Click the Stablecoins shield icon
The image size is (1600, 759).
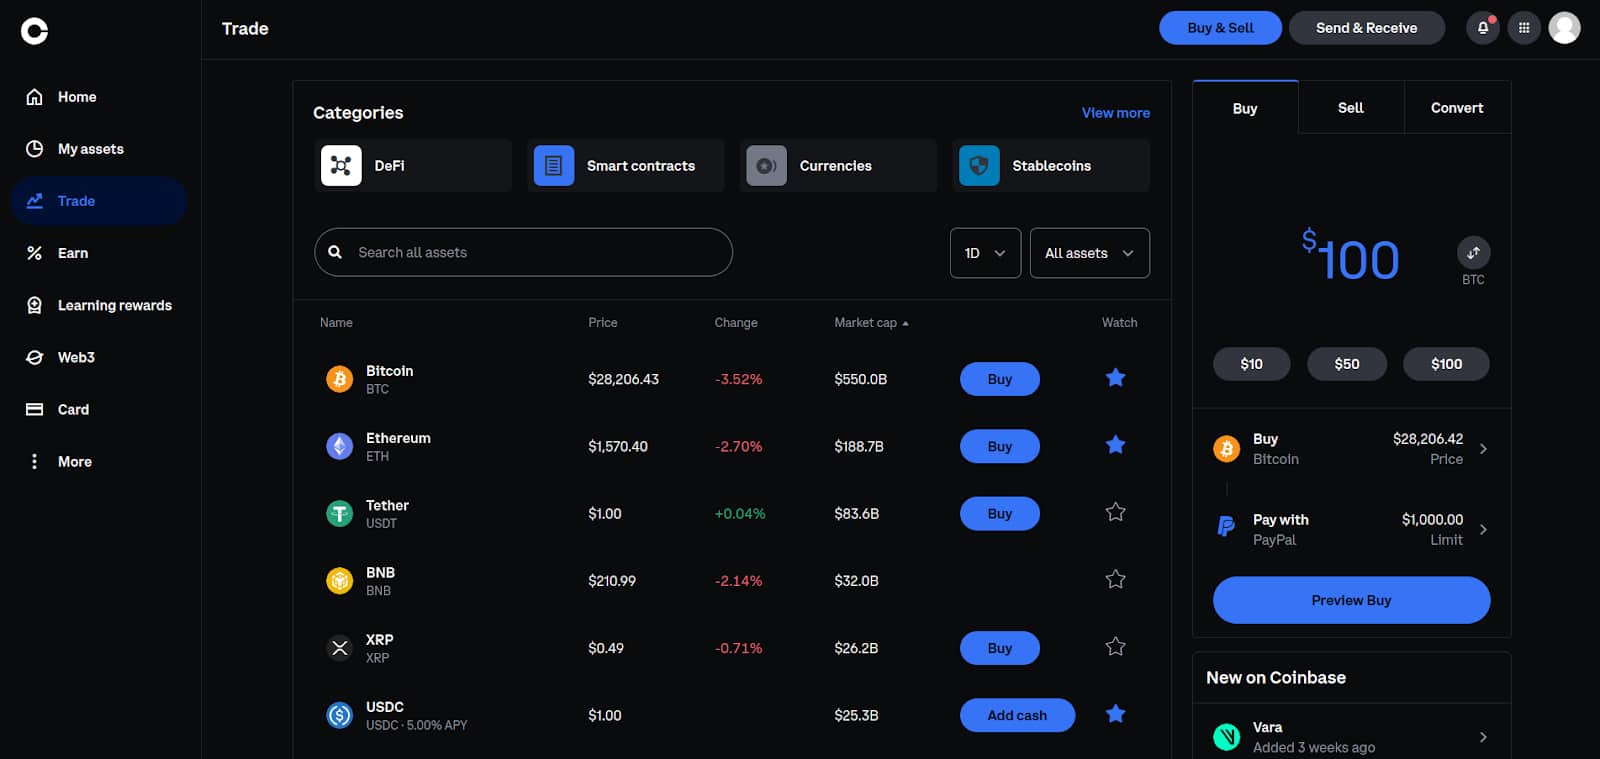point(979,165)
